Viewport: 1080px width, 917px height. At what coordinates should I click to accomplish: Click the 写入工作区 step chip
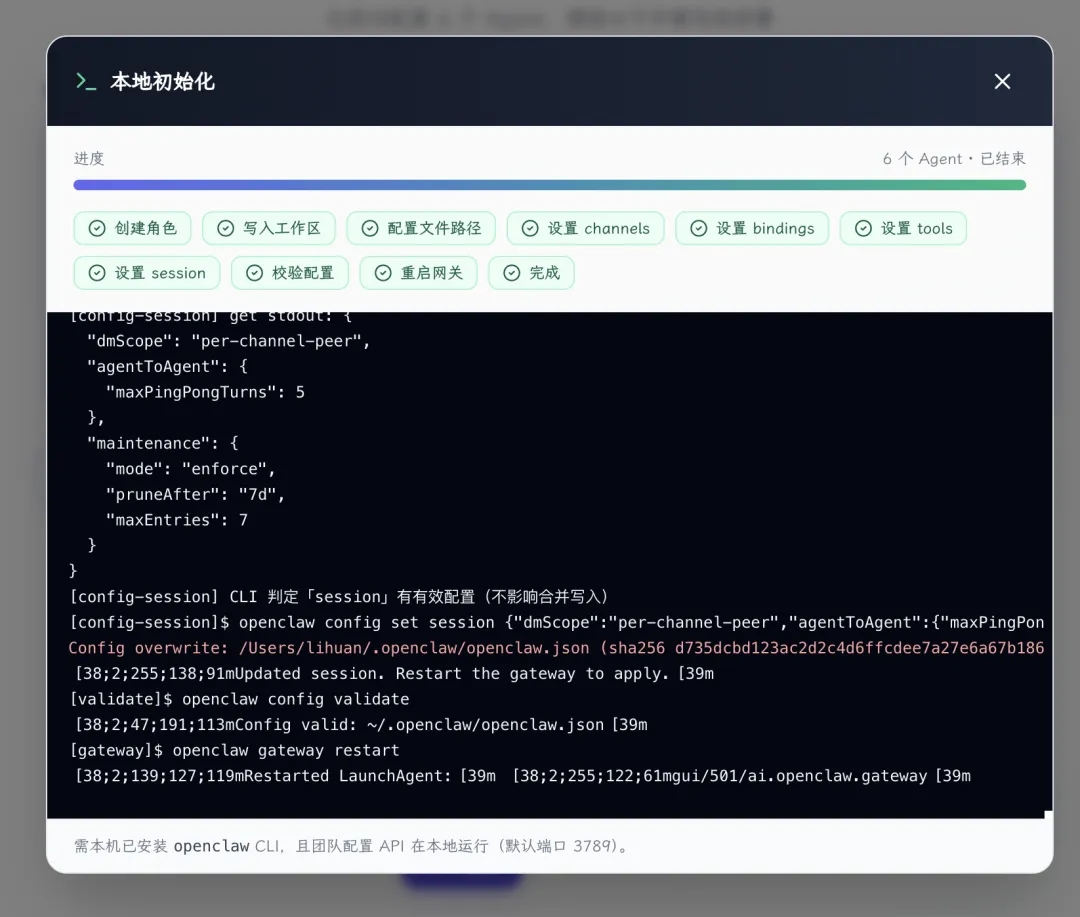point(269,228)
